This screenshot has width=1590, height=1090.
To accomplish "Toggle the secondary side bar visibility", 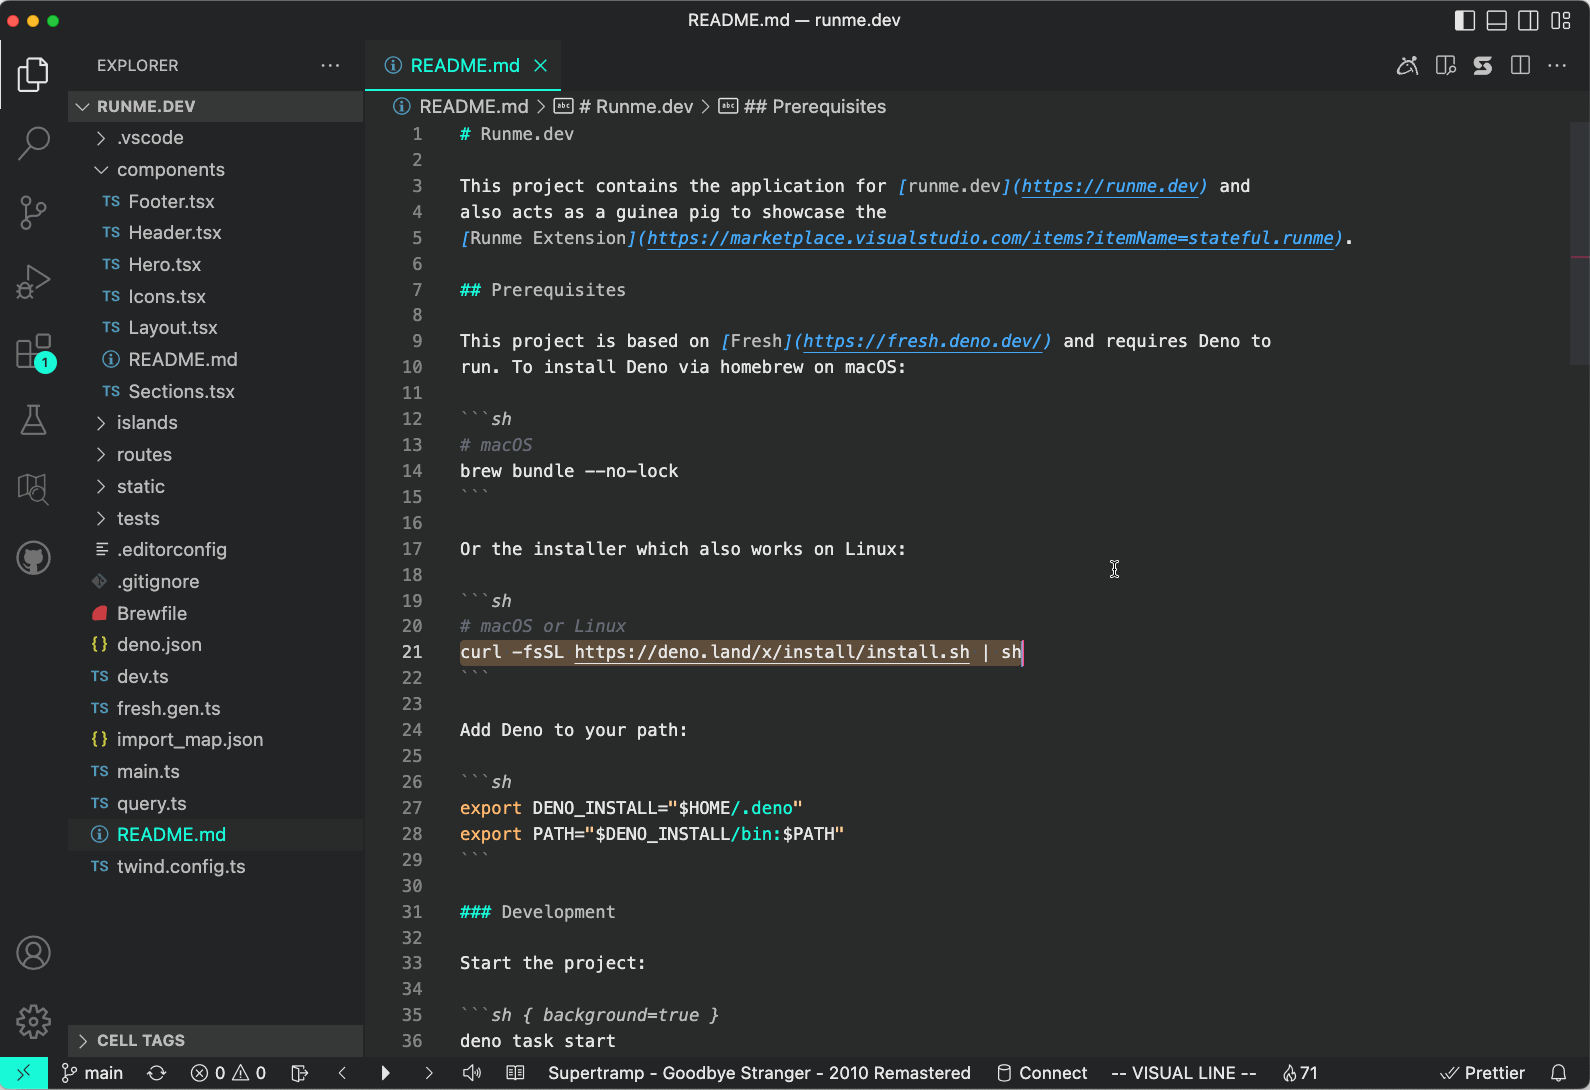I will (x=1529, y=20).
